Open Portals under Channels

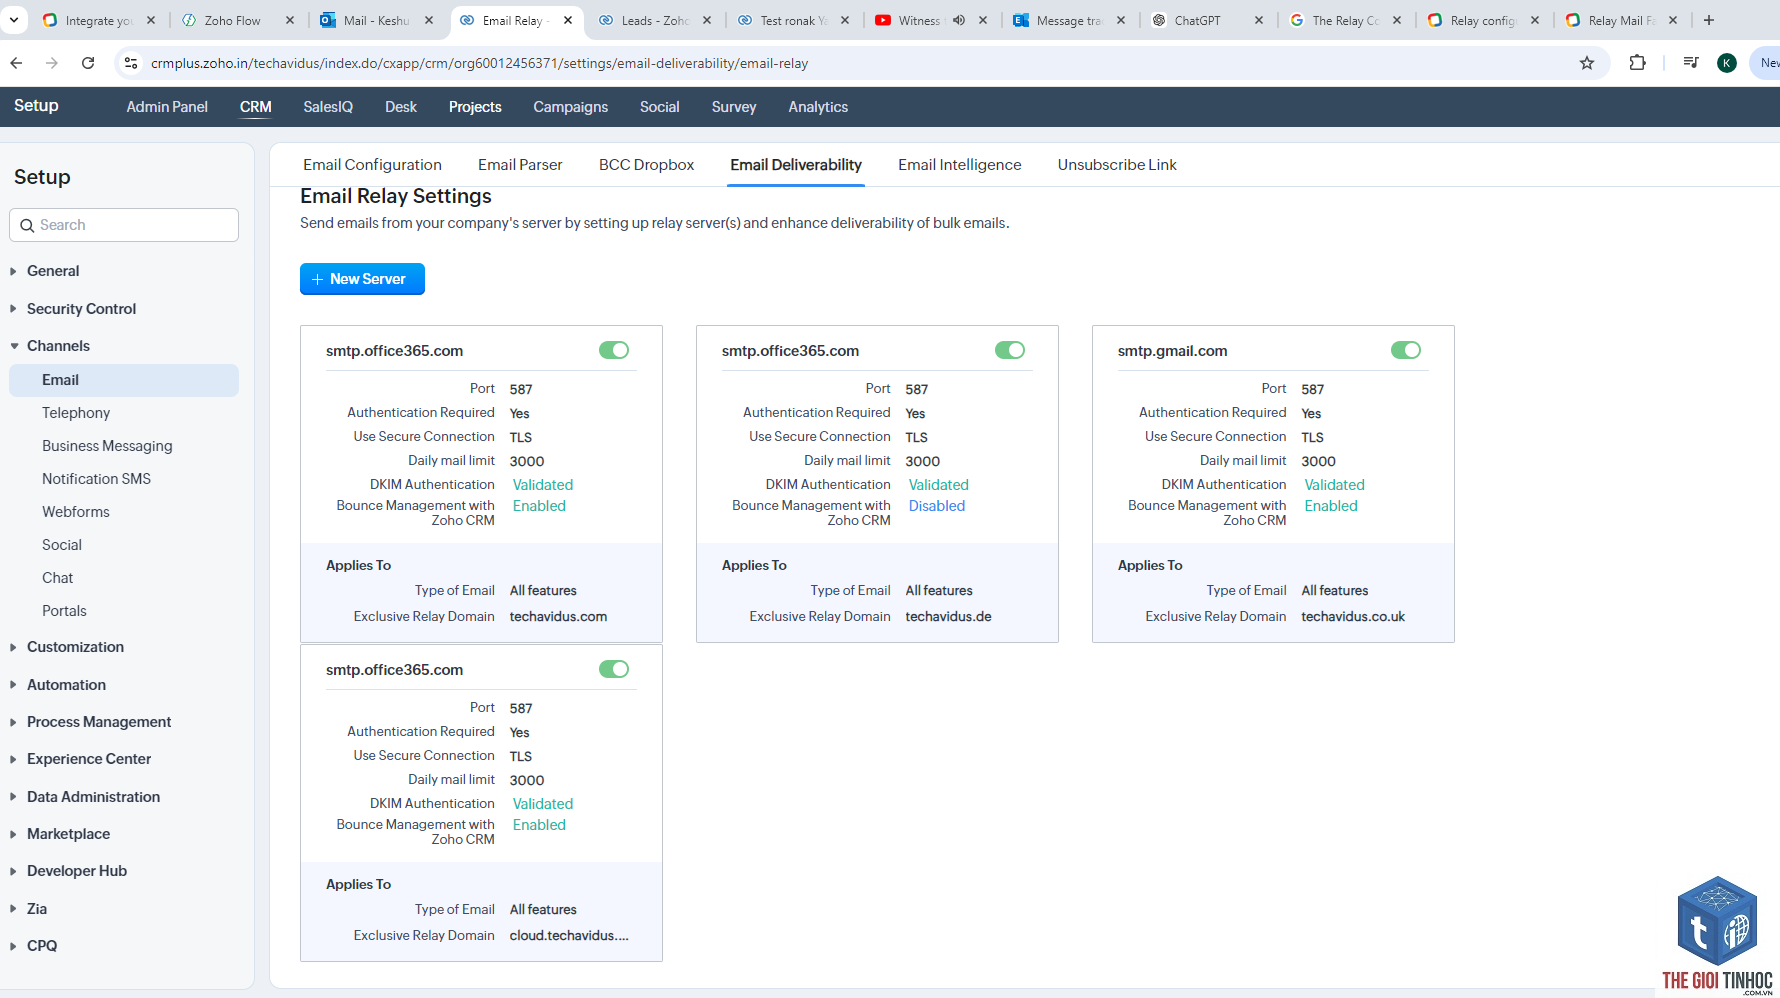tap(64, 611)
